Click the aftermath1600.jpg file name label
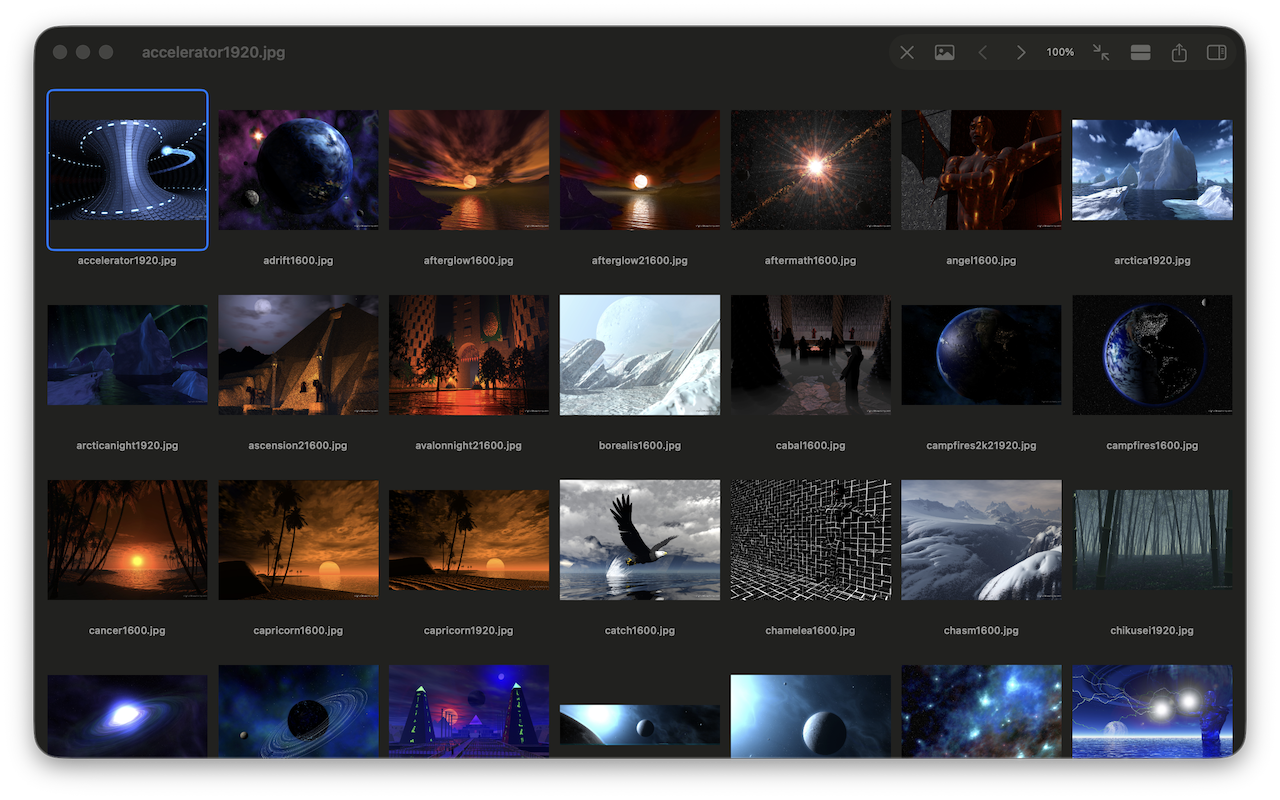 pos(811,260)
